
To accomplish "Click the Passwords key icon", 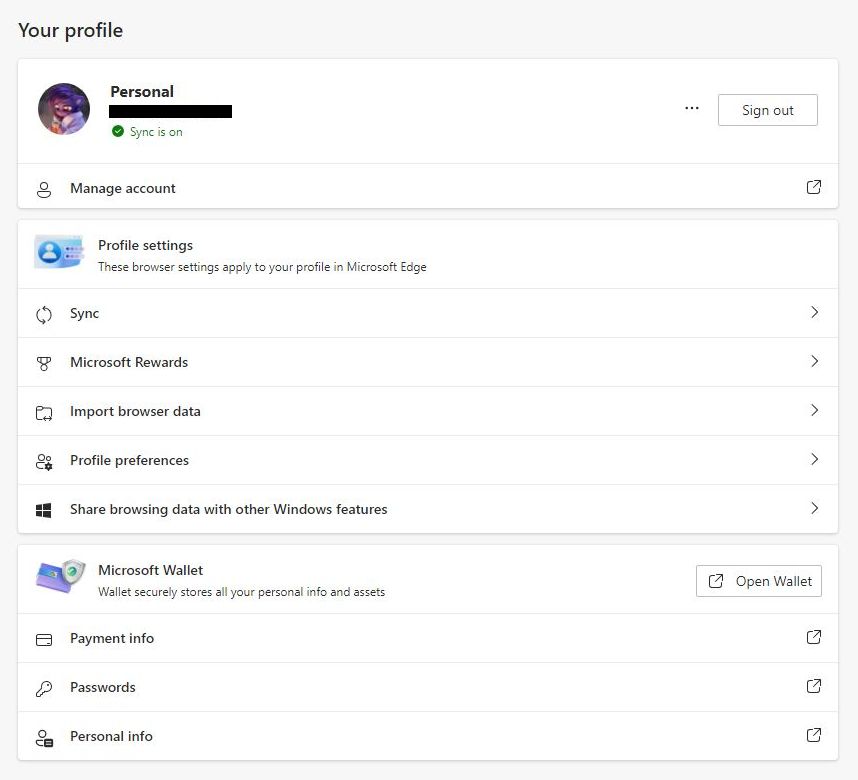I will coord(44,689).
